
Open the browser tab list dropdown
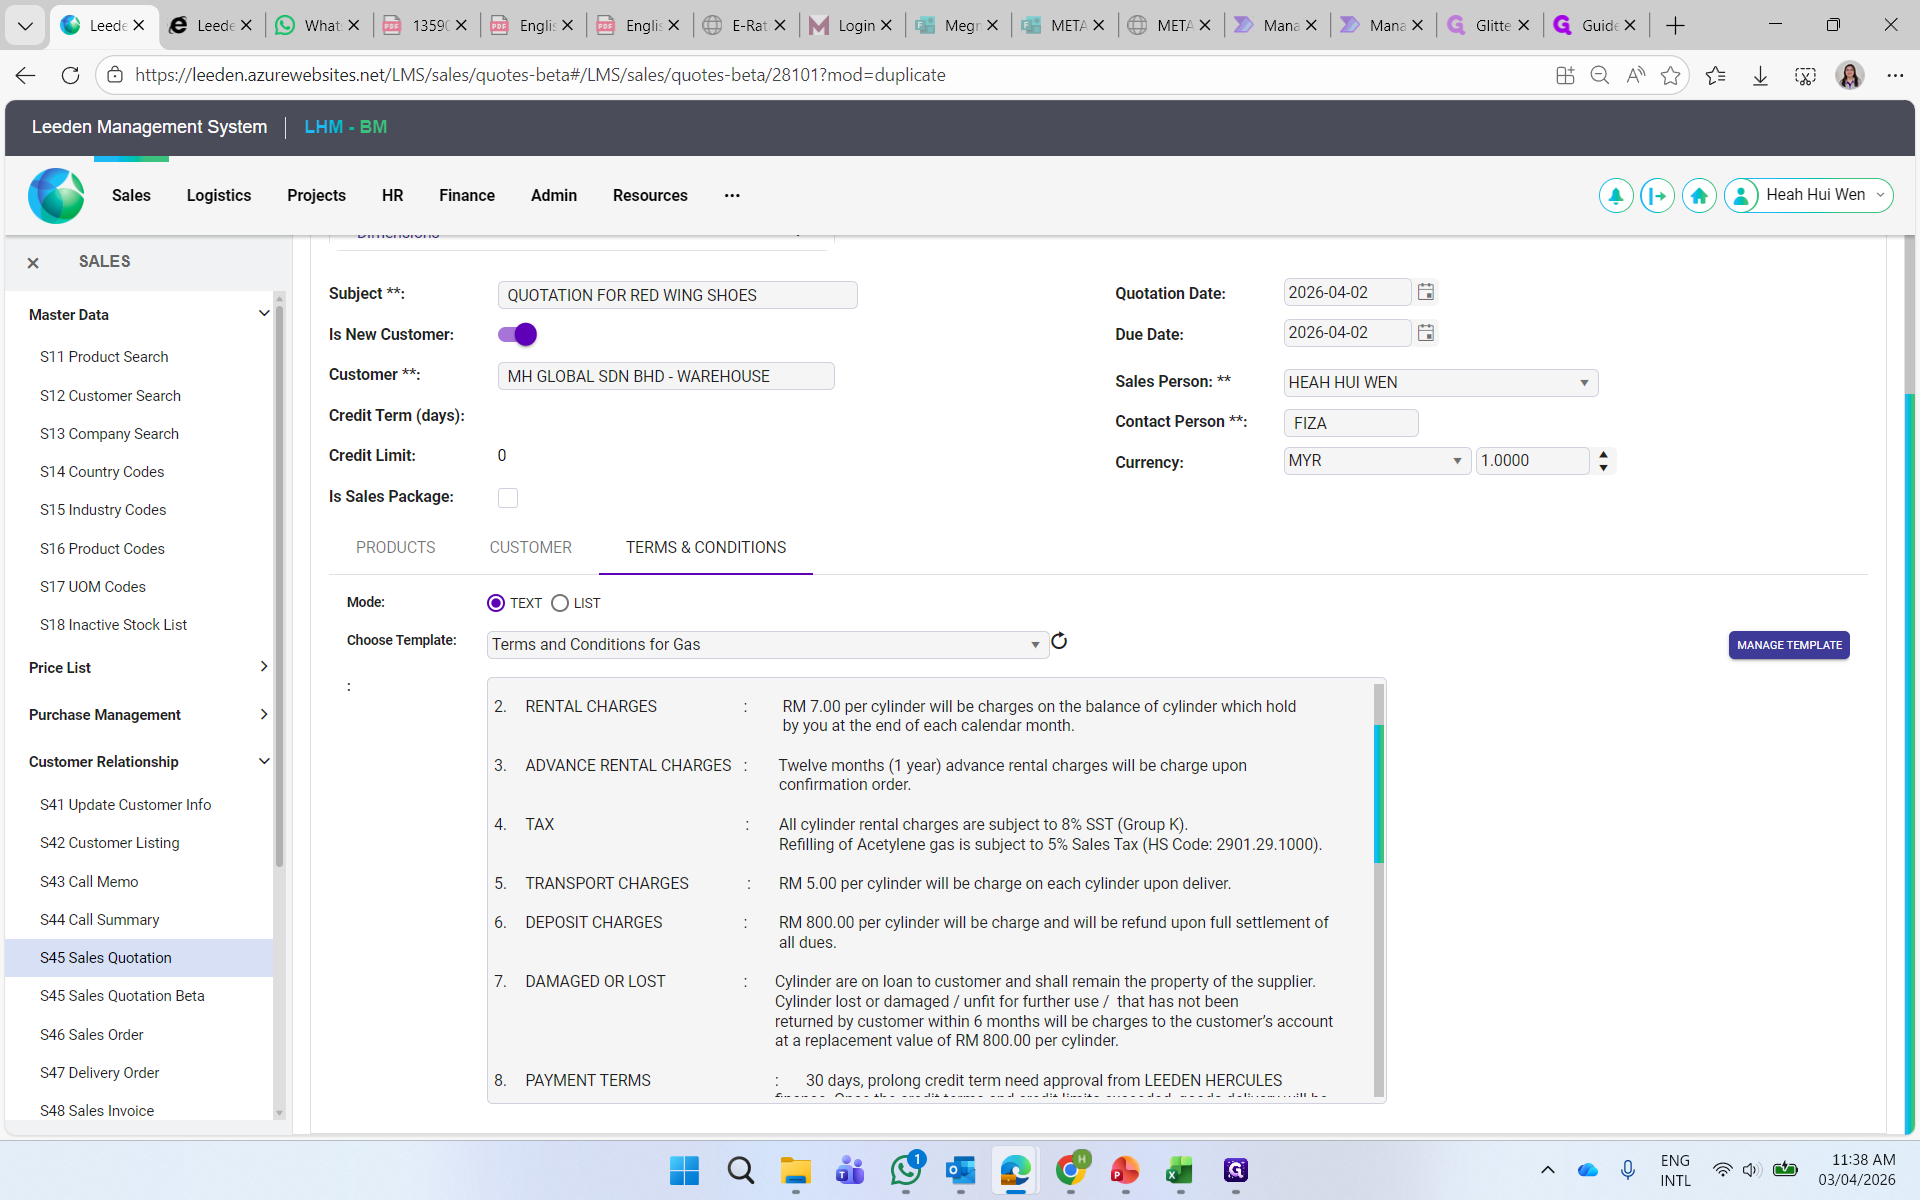[x=25, y=26]
